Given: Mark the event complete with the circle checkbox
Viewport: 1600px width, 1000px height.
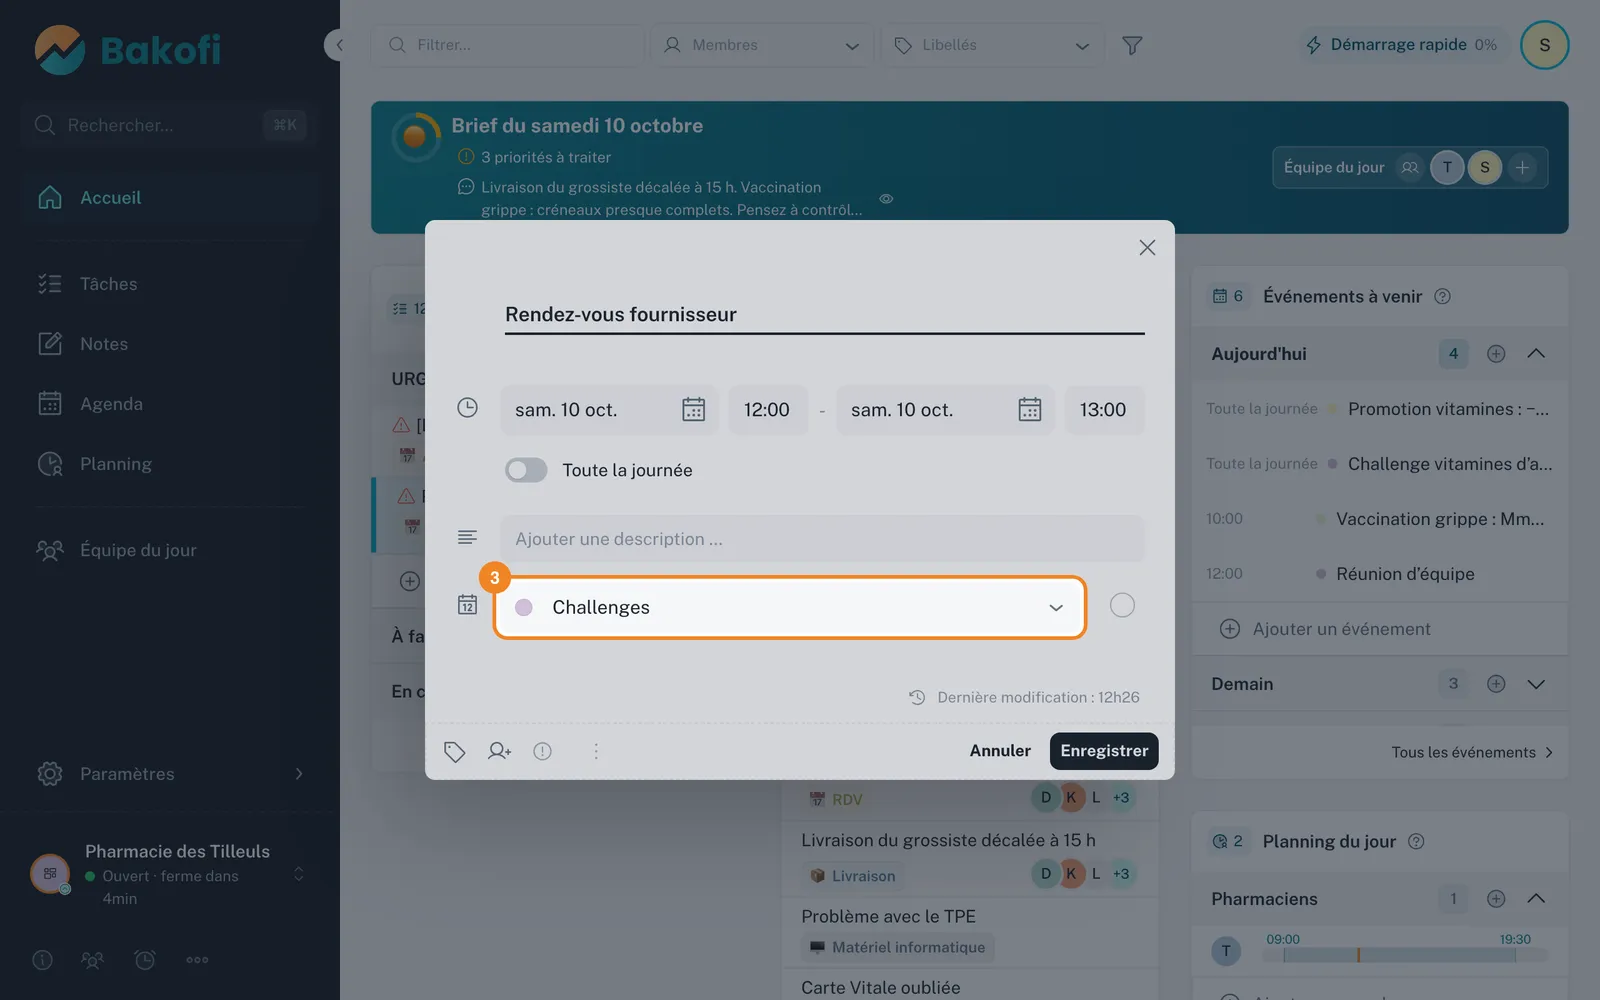Looking at the screenshot, I should (1122, 606).
